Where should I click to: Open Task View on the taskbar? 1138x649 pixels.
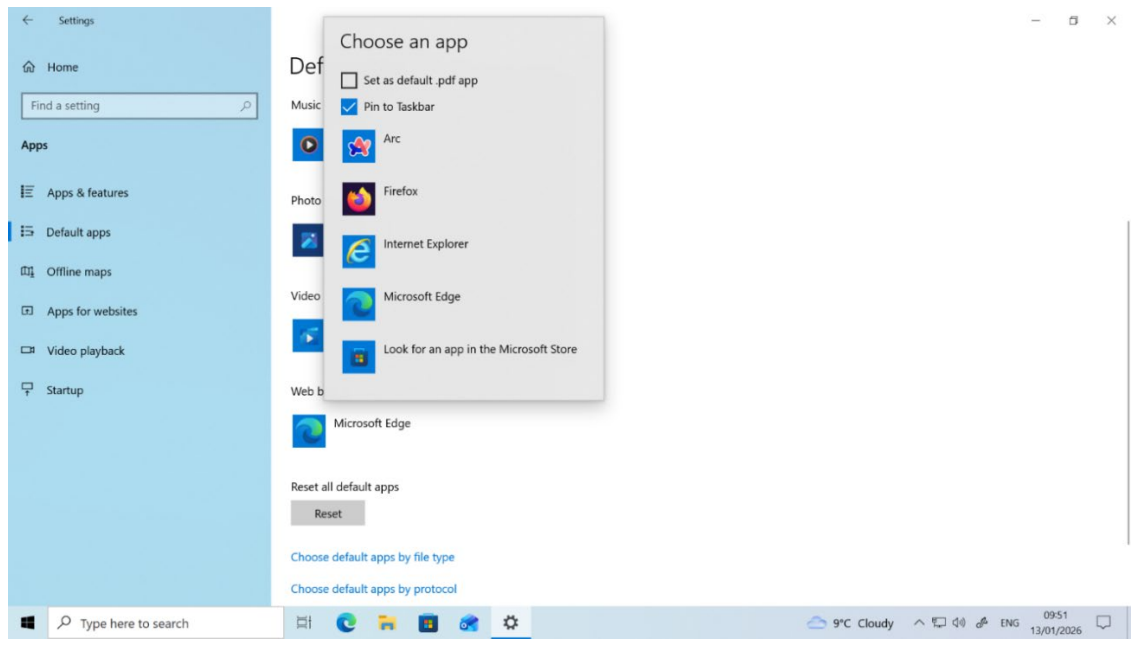pos(304,623)
